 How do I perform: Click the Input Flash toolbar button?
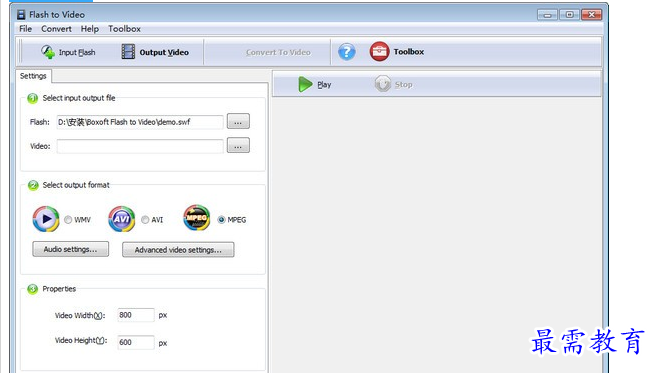click(68, 52)
